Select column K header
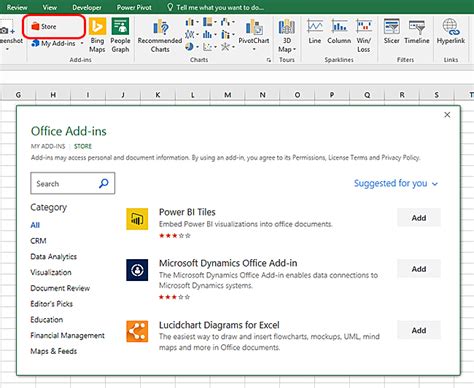 158,95
